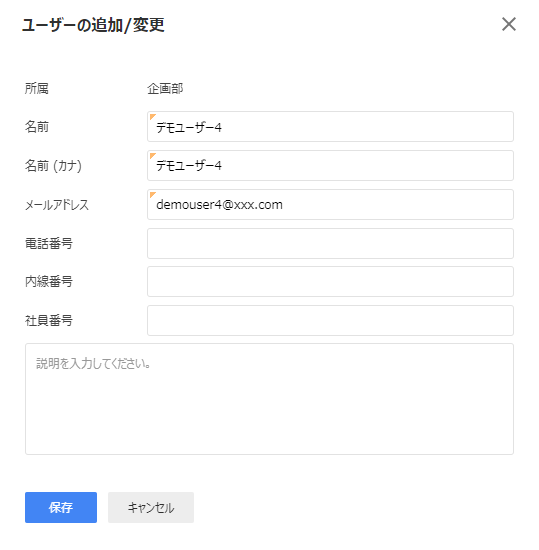The width and height of the screenshot is (539, 550).
Task: Click the キャンセル button
Action: [151, 507]
